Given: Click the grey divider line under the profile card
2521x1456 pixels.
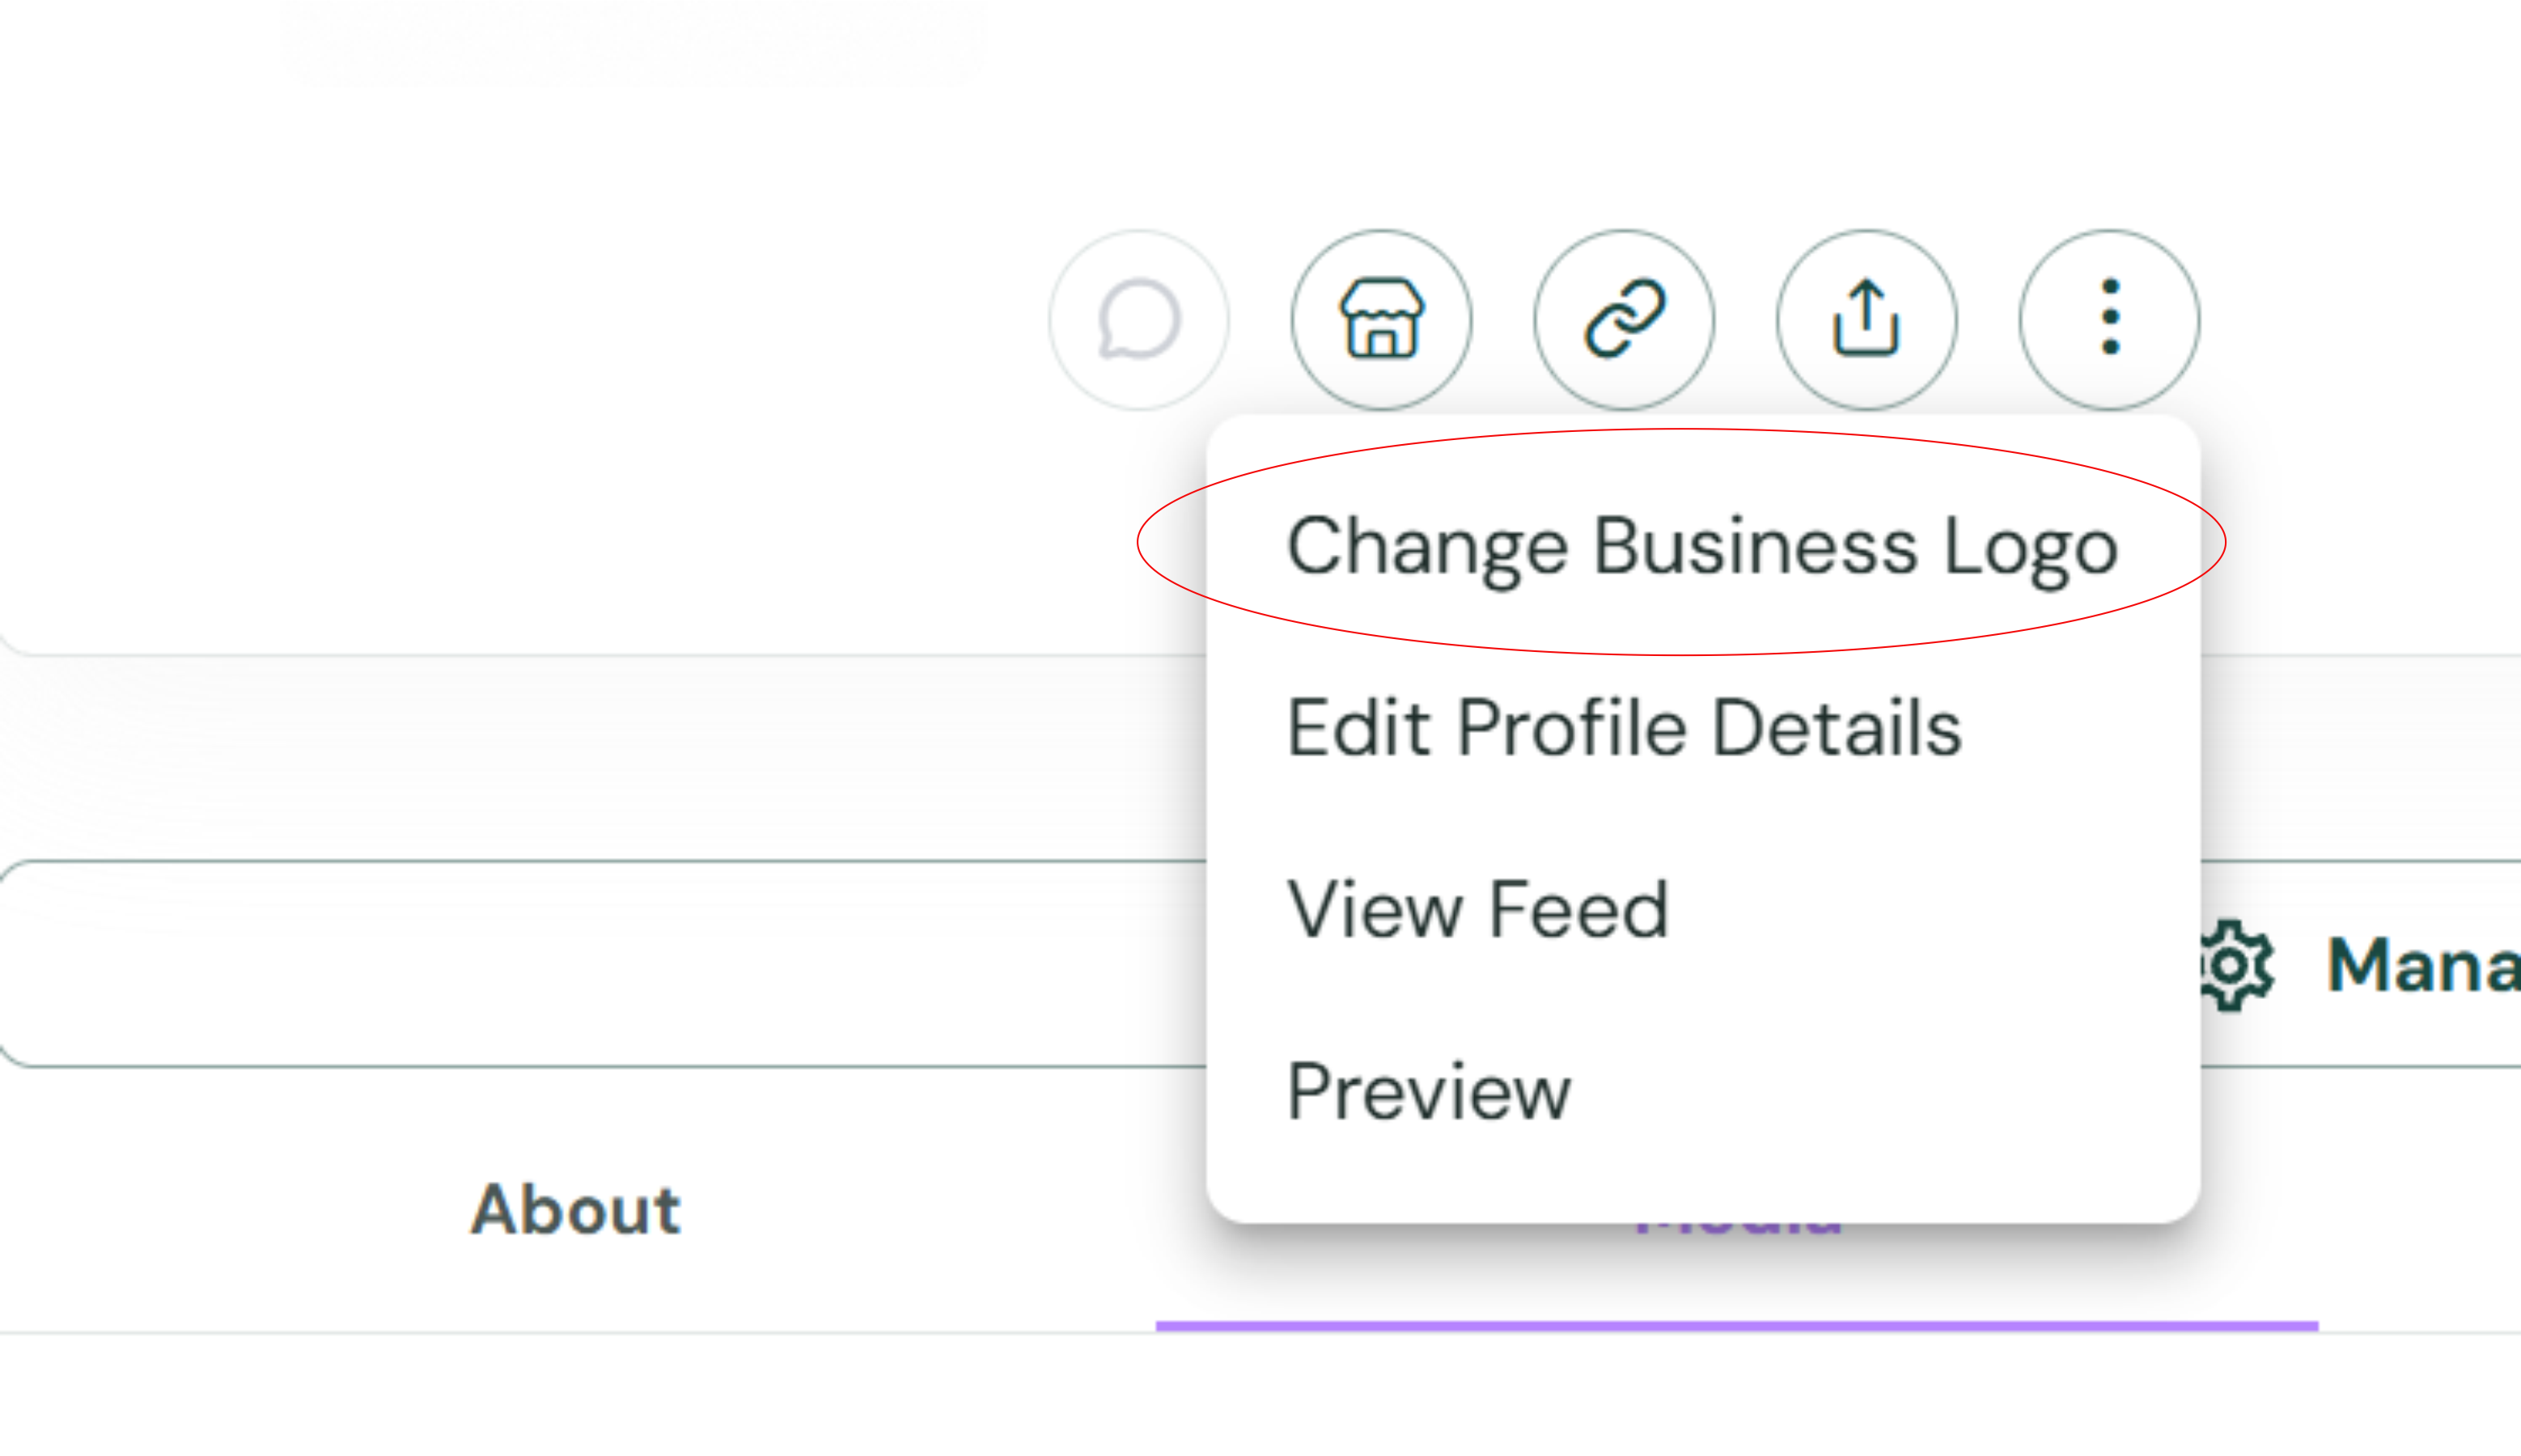Looking at the screenshot, I should (x=600, y=655).
